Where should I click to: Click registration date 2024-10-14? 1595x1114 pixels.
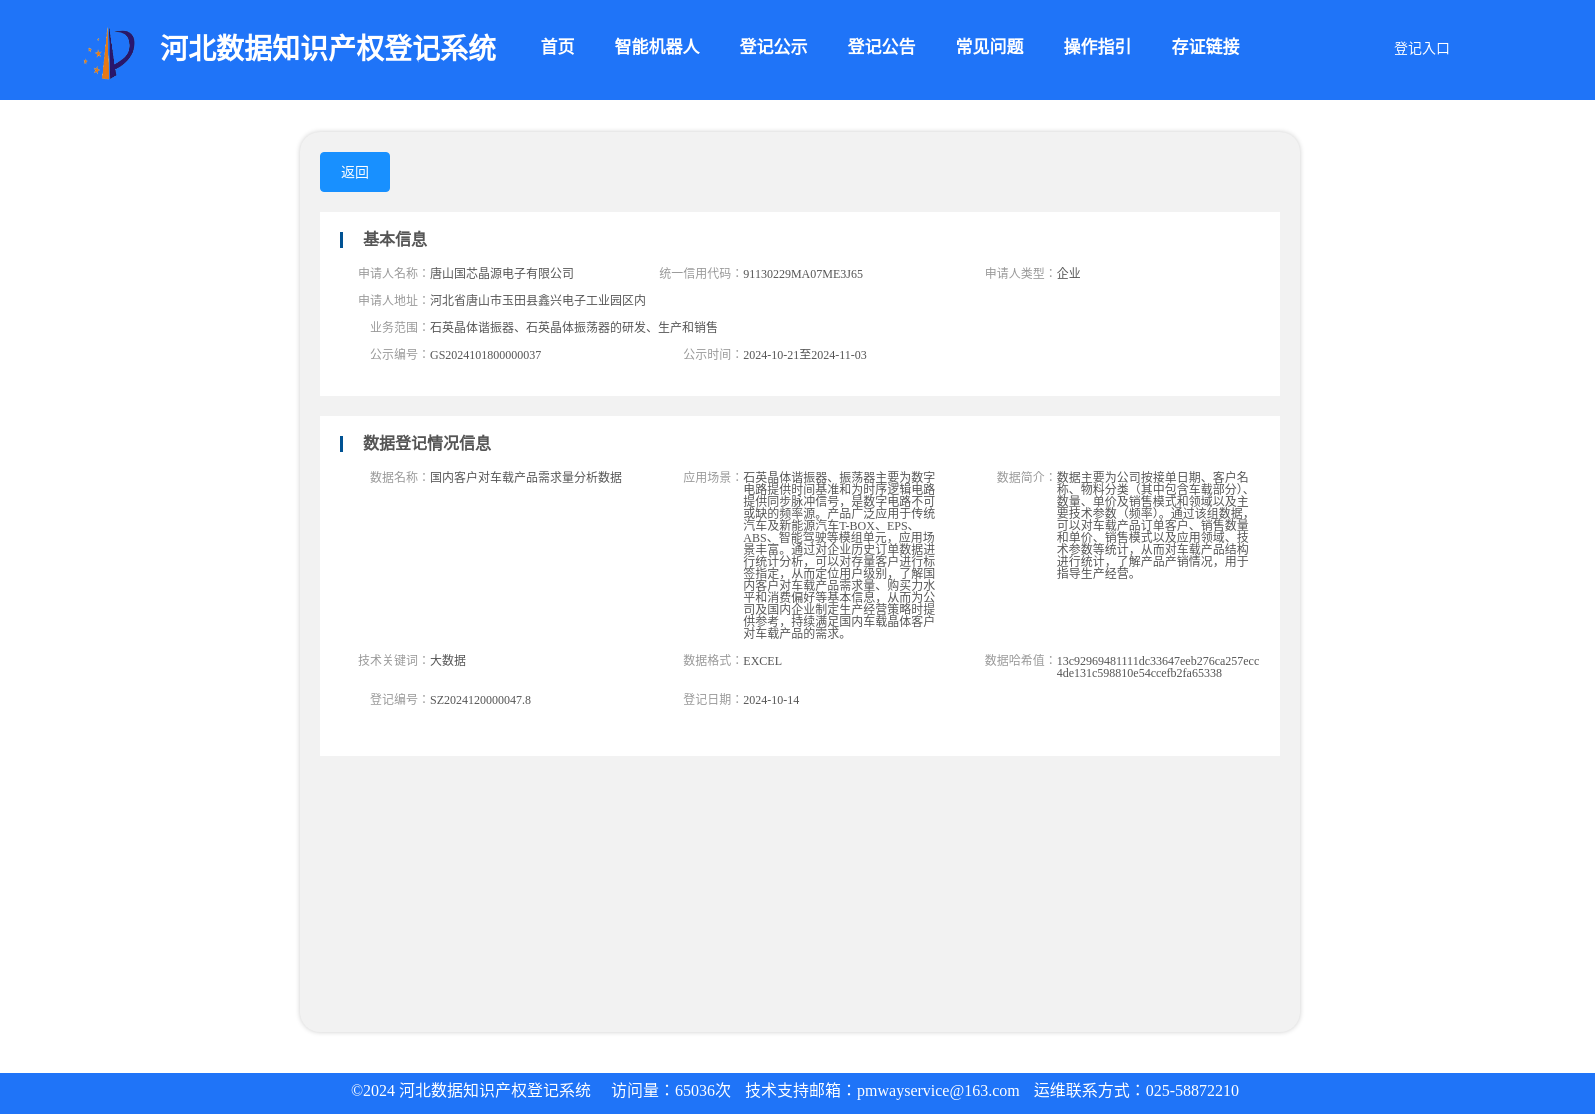pyautogui.click(x=771, y=700)
